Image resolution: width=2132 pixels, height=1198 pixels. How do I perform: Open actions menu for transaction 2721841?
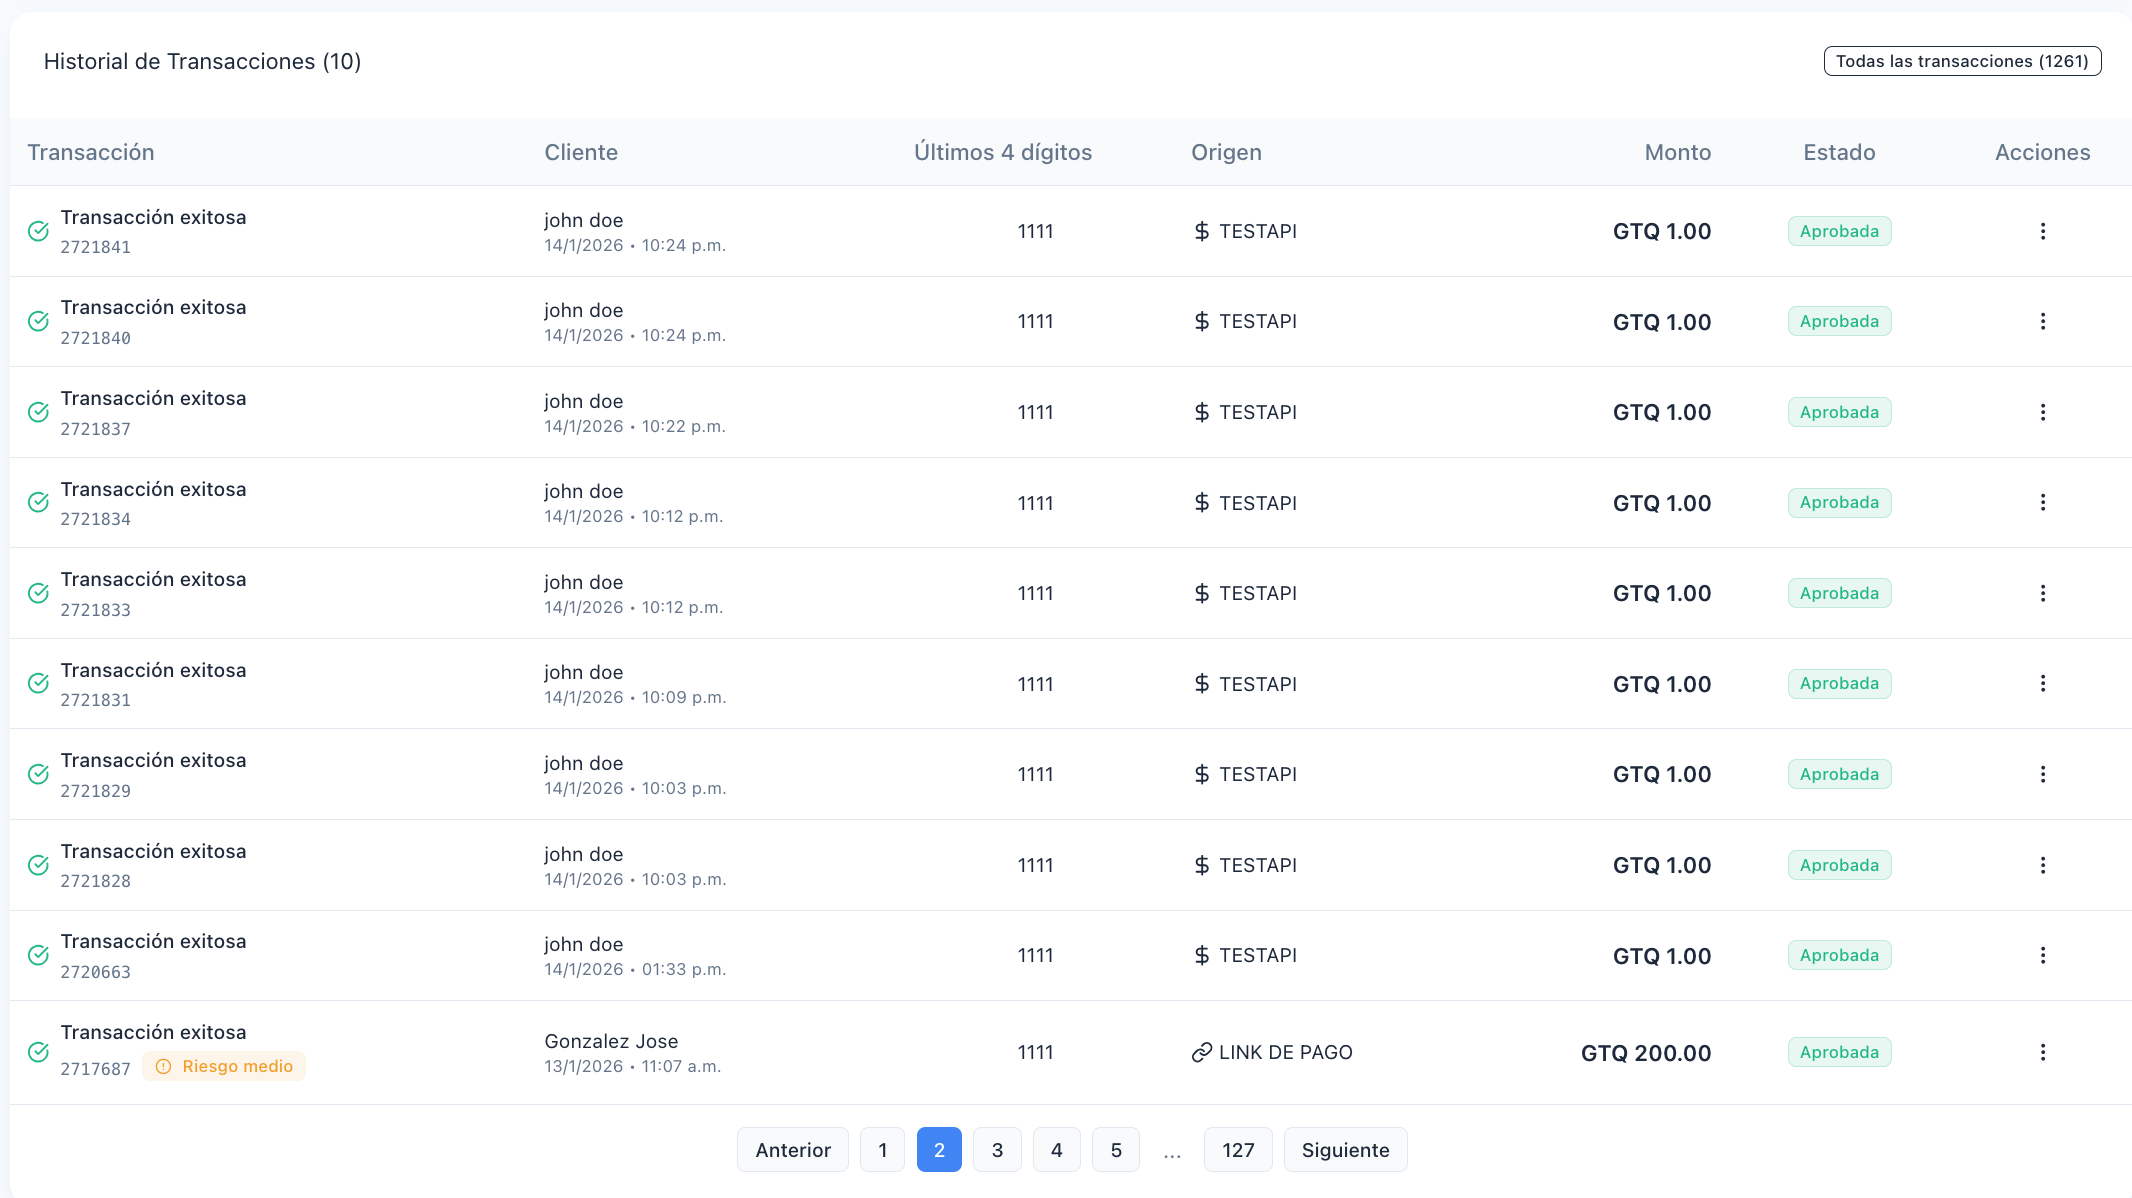pos(2042,231)
